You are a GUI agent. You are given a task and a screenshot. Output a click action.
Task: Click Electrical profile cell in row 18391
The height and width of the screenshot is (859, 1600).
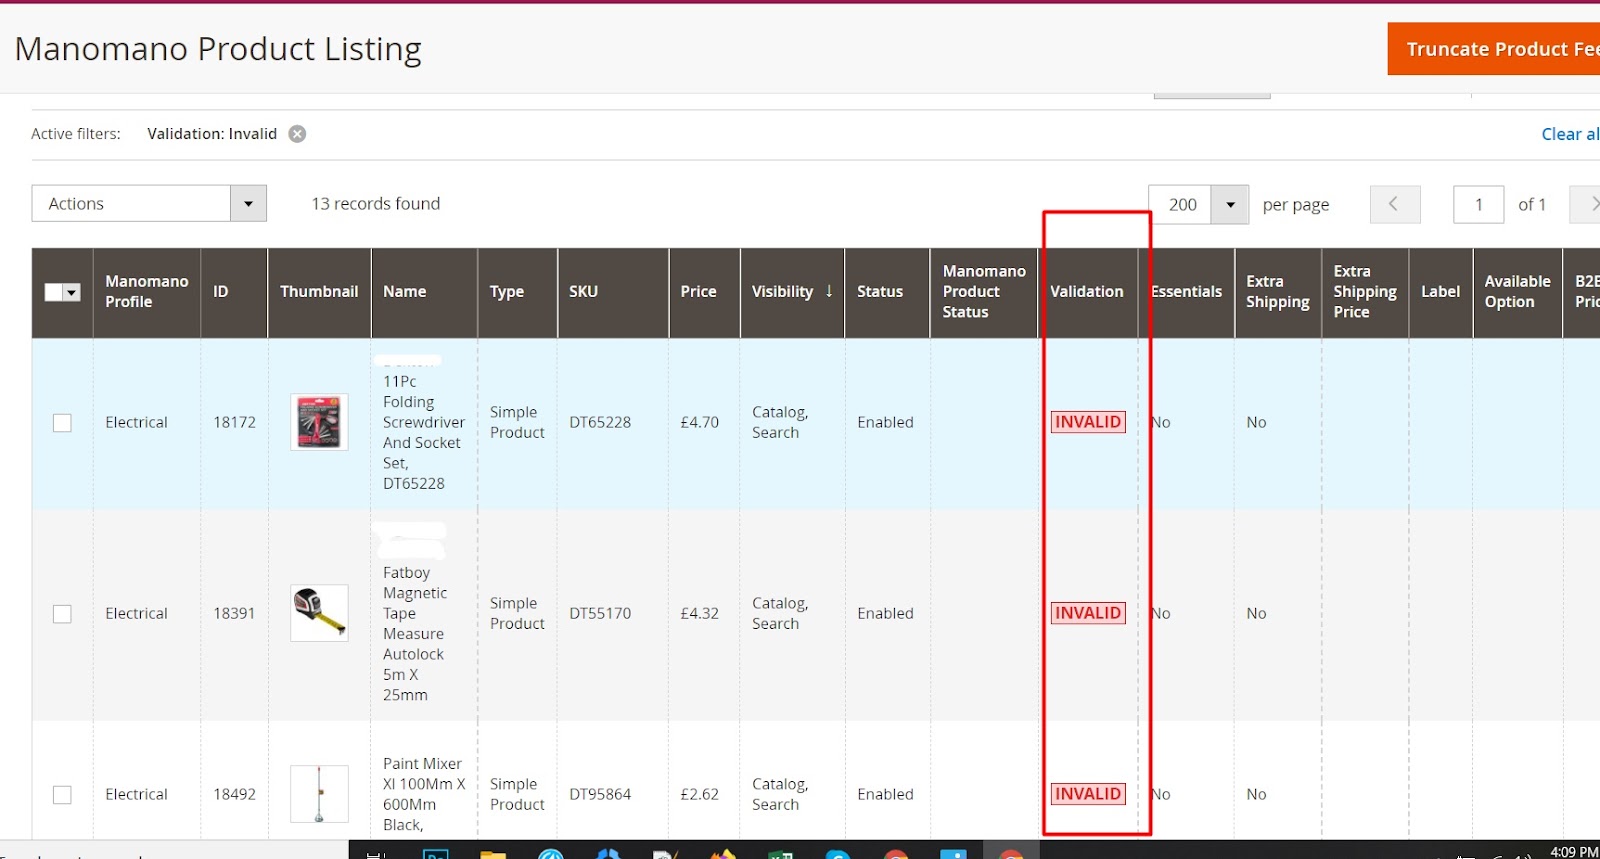coord(136,613)
